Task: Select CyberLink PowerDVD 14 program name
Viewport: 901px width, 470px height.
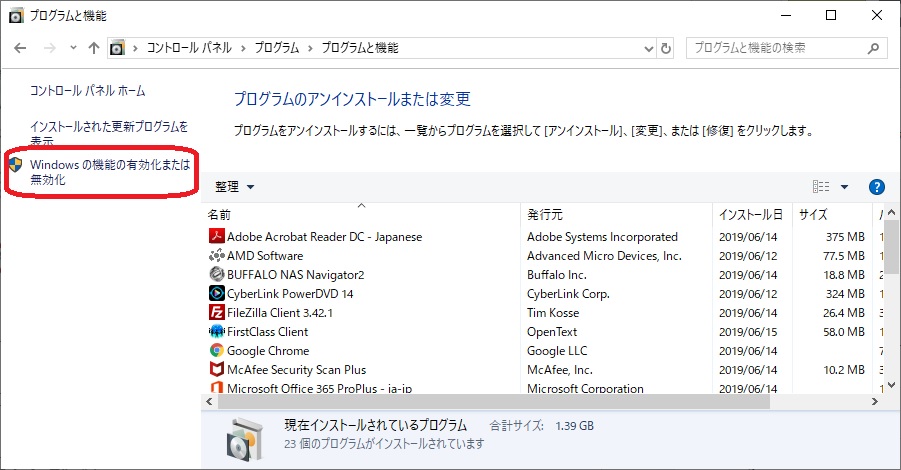Action: 290,294
